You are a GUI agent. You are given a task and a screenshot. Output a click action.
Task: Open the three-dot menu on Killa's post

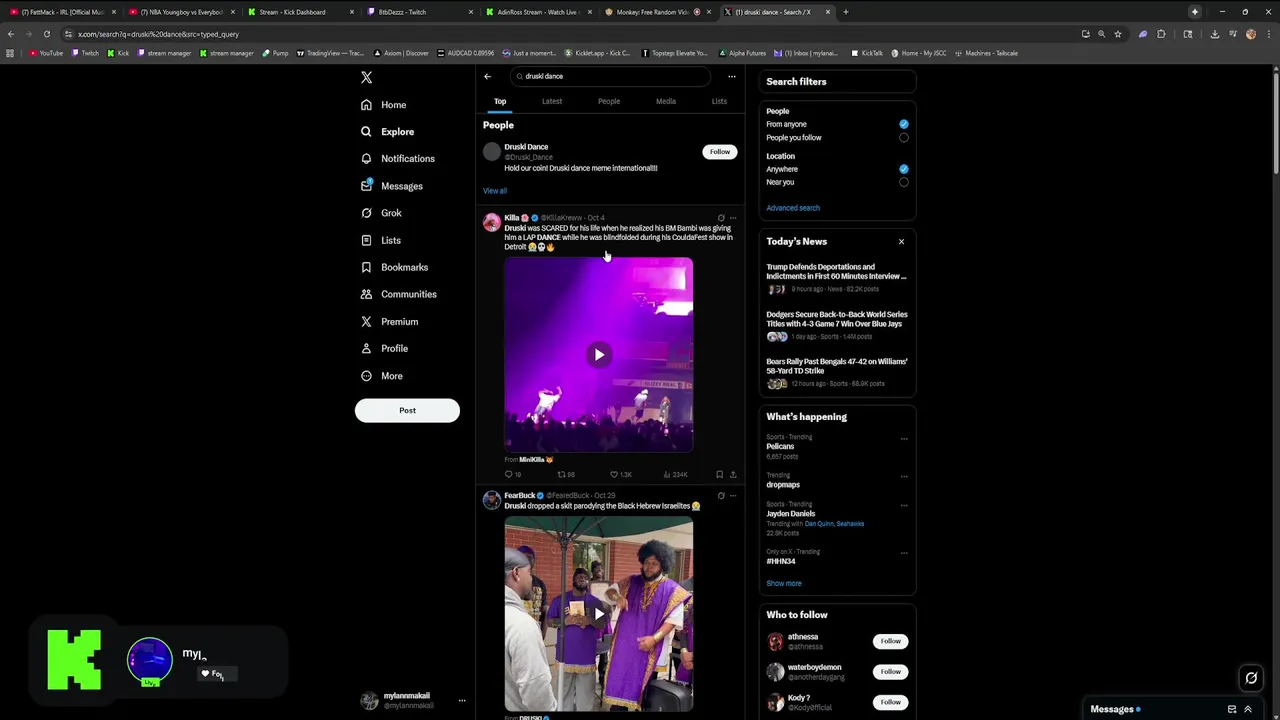click(733, 217)
